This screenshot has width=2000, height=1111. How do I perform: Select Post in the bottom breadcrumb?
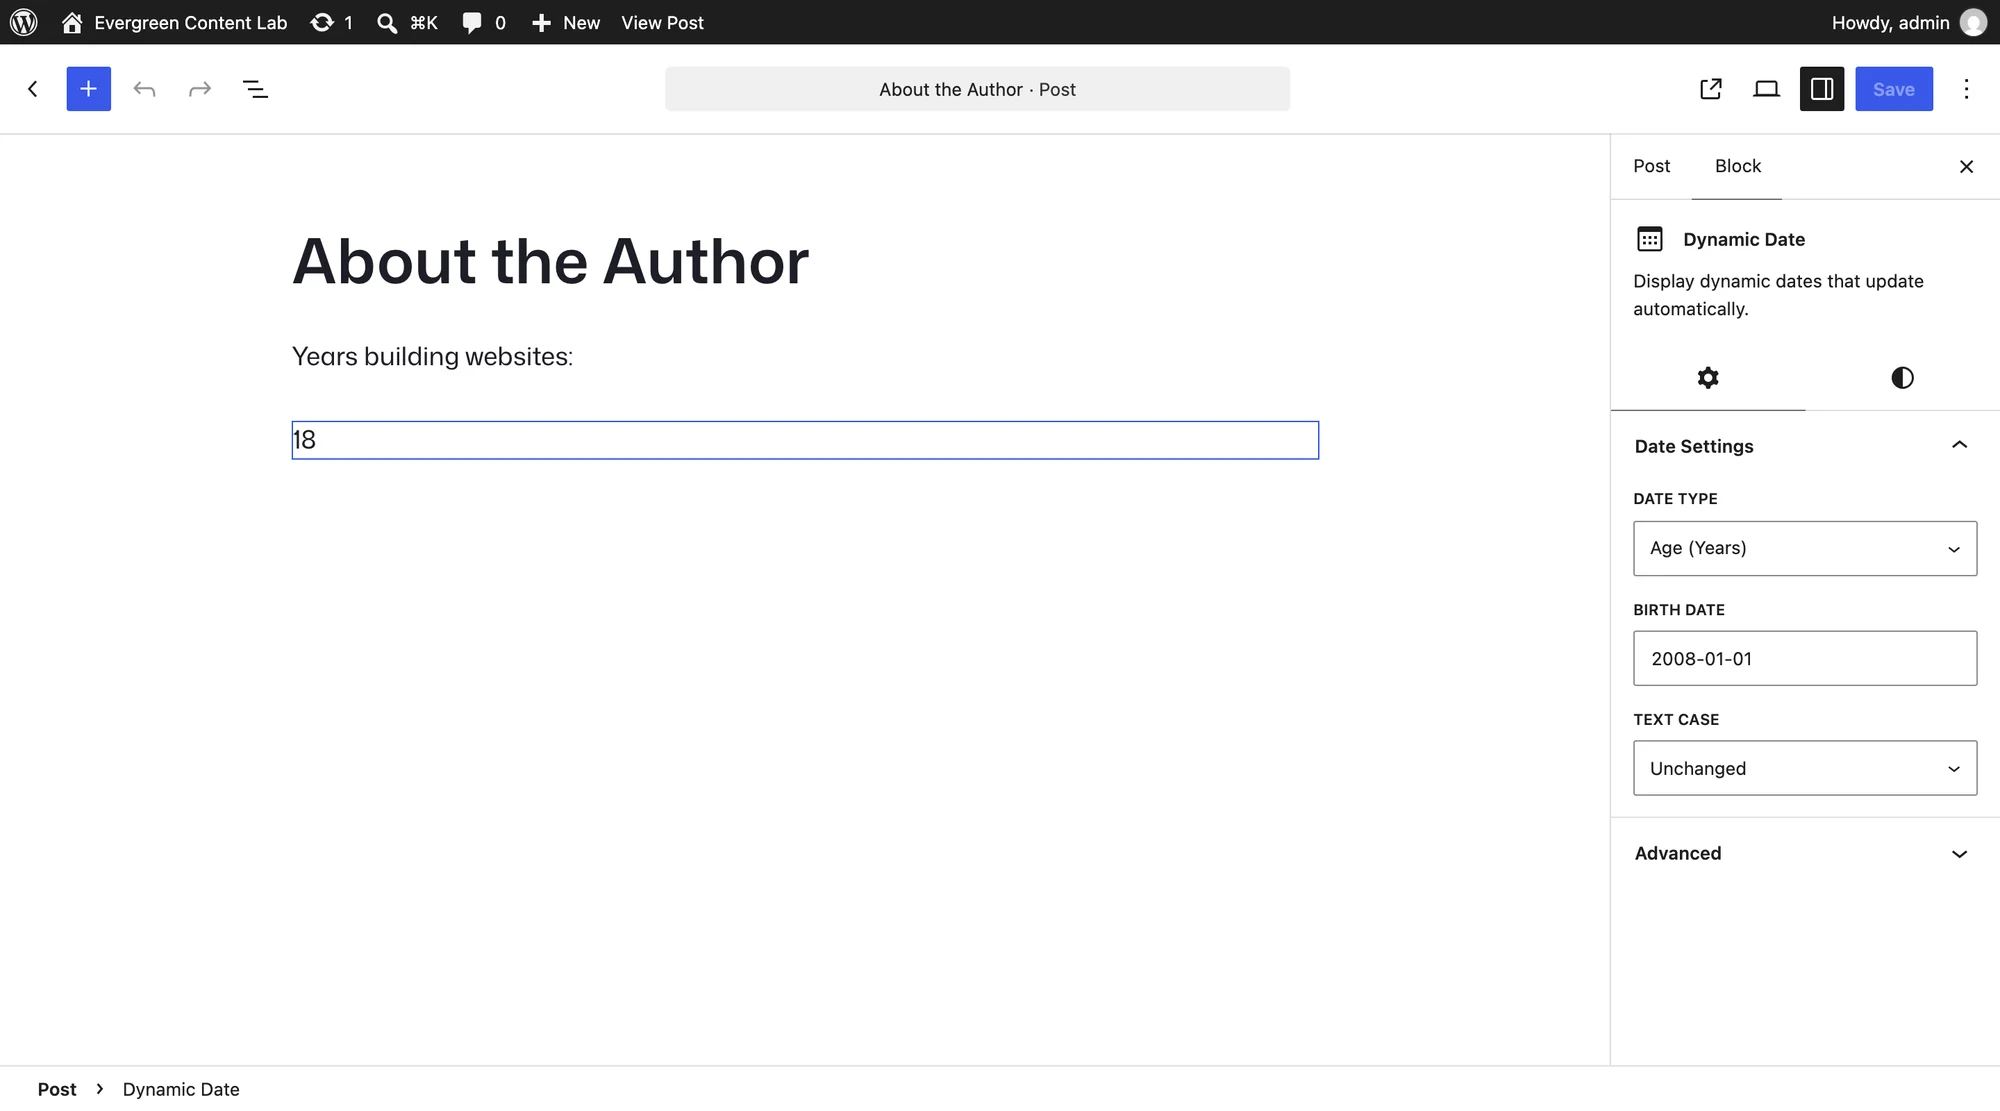[57, 1089]
